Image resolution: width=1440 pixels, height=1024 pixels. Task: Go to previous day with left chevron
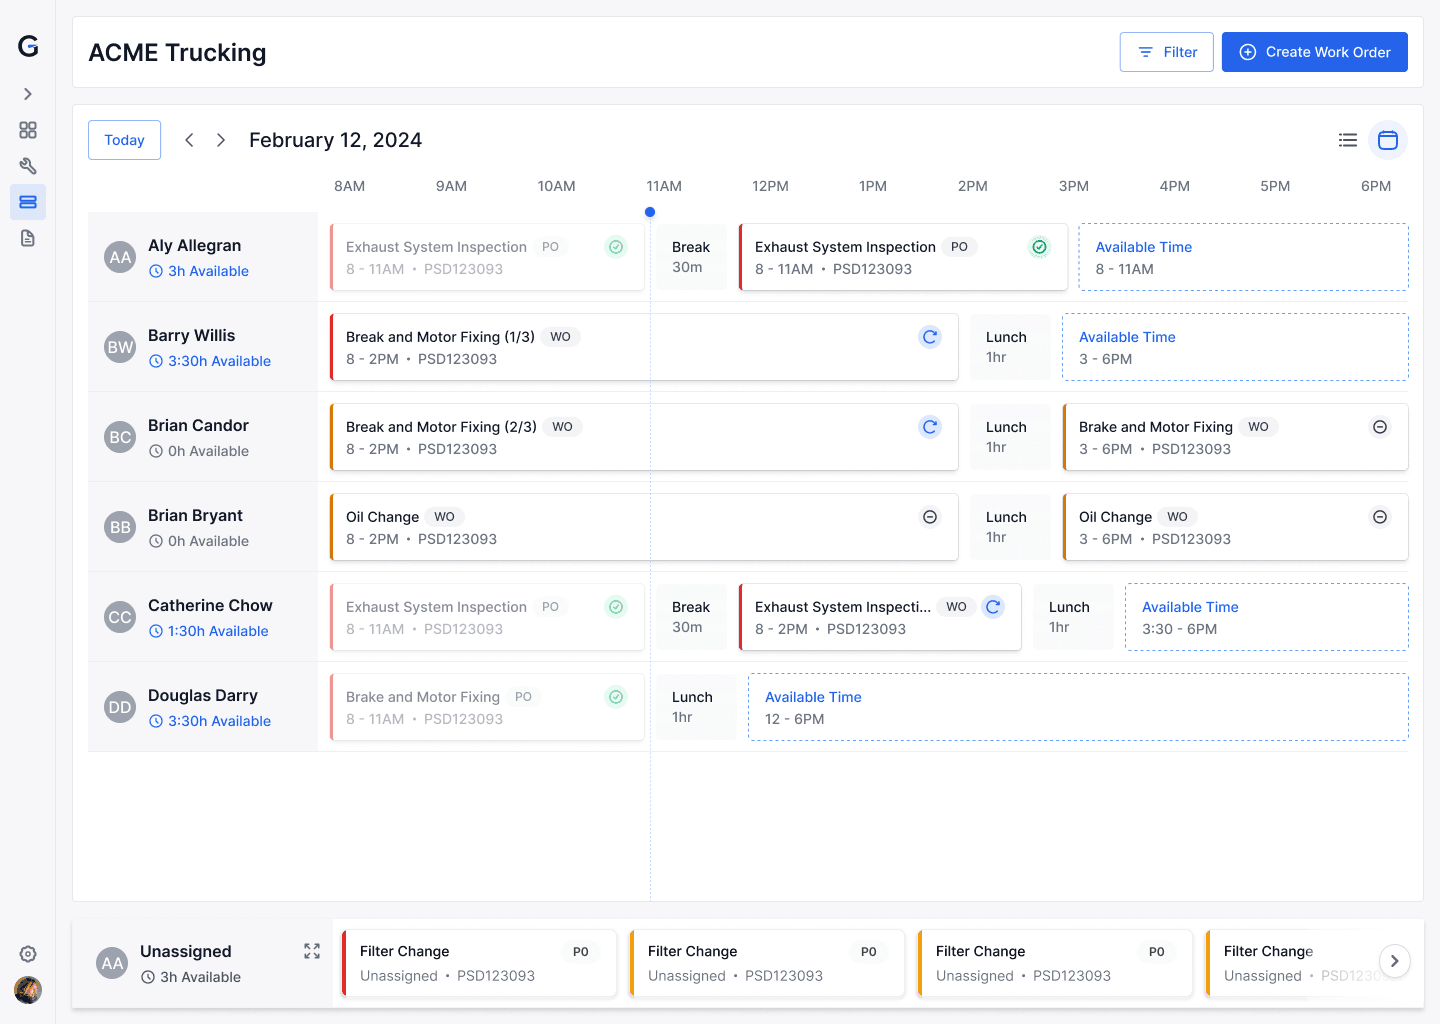189,140
